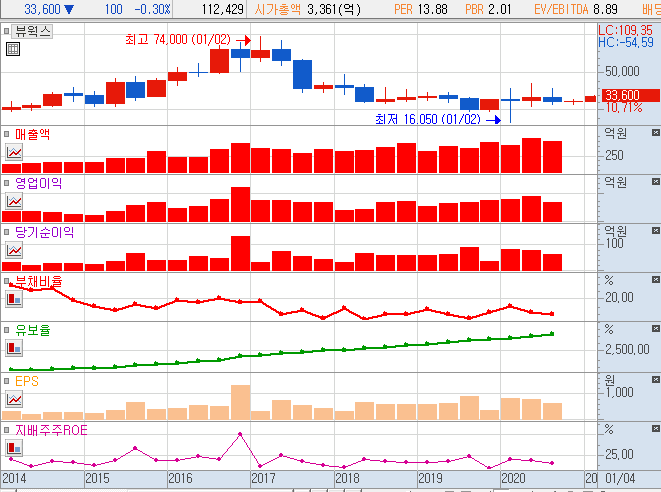This screenshot has width=661, height=492.
Task: Click the 2014 label on time axis
Action: [x=14, y=479]
